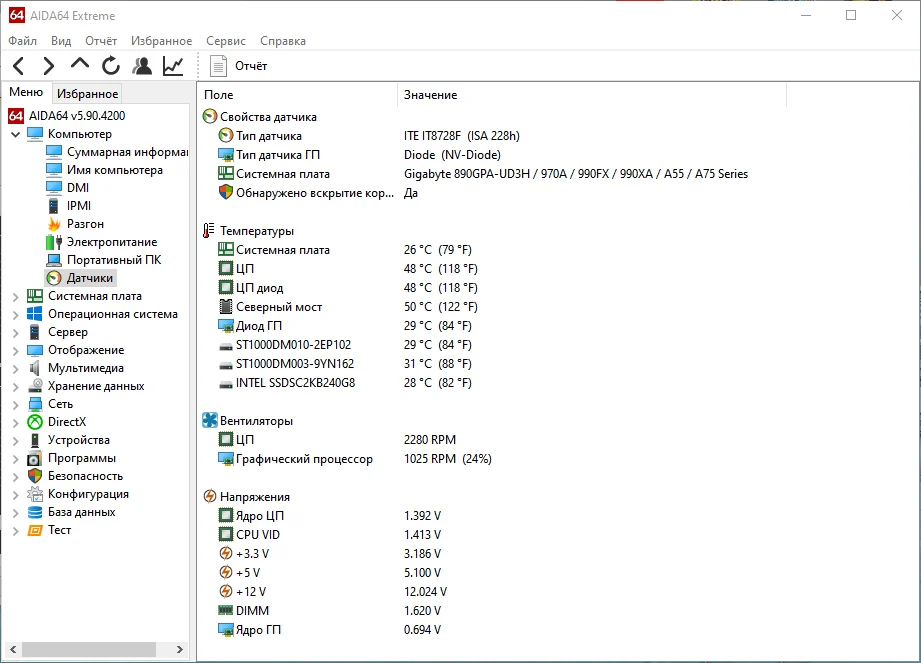Expand the Сеть tree node
This screenshot has width=921, height=663.
click(x=16, y=405)
